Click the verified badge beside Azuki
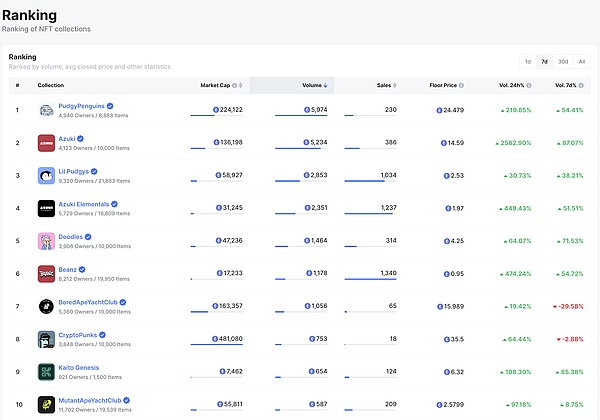This screenshot has height=420, width=600. [x=80, y=138]
